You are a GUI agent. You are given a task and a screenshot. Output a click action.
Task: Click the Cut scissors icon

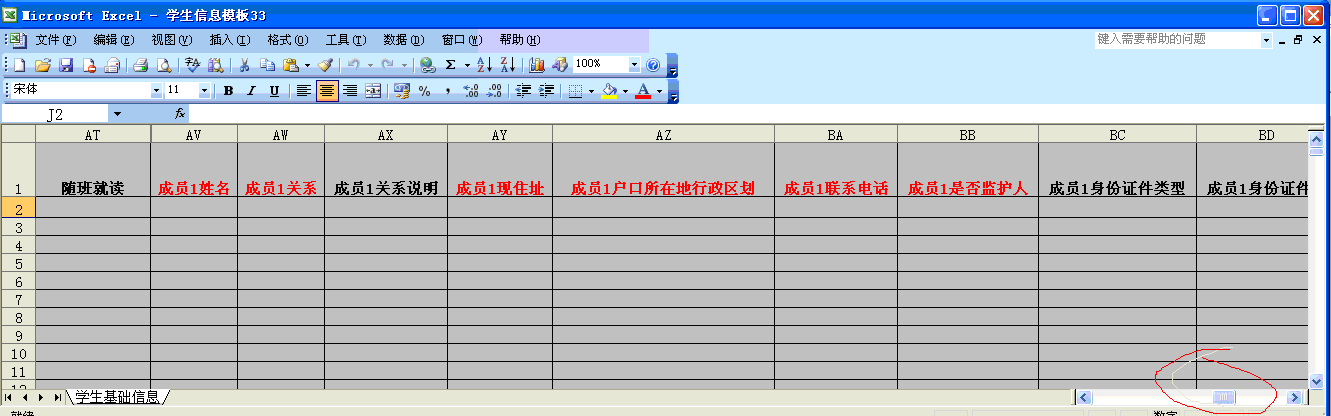243,65
